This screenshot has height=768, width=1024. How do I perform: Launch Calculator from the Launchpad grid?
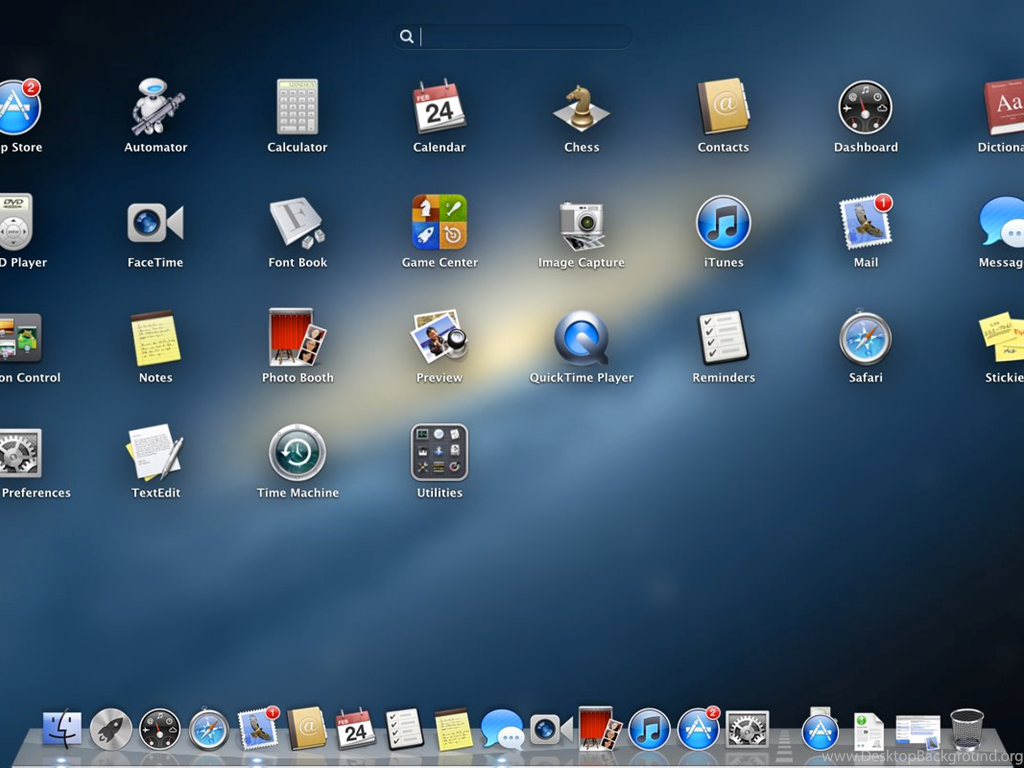coord(297,106)
